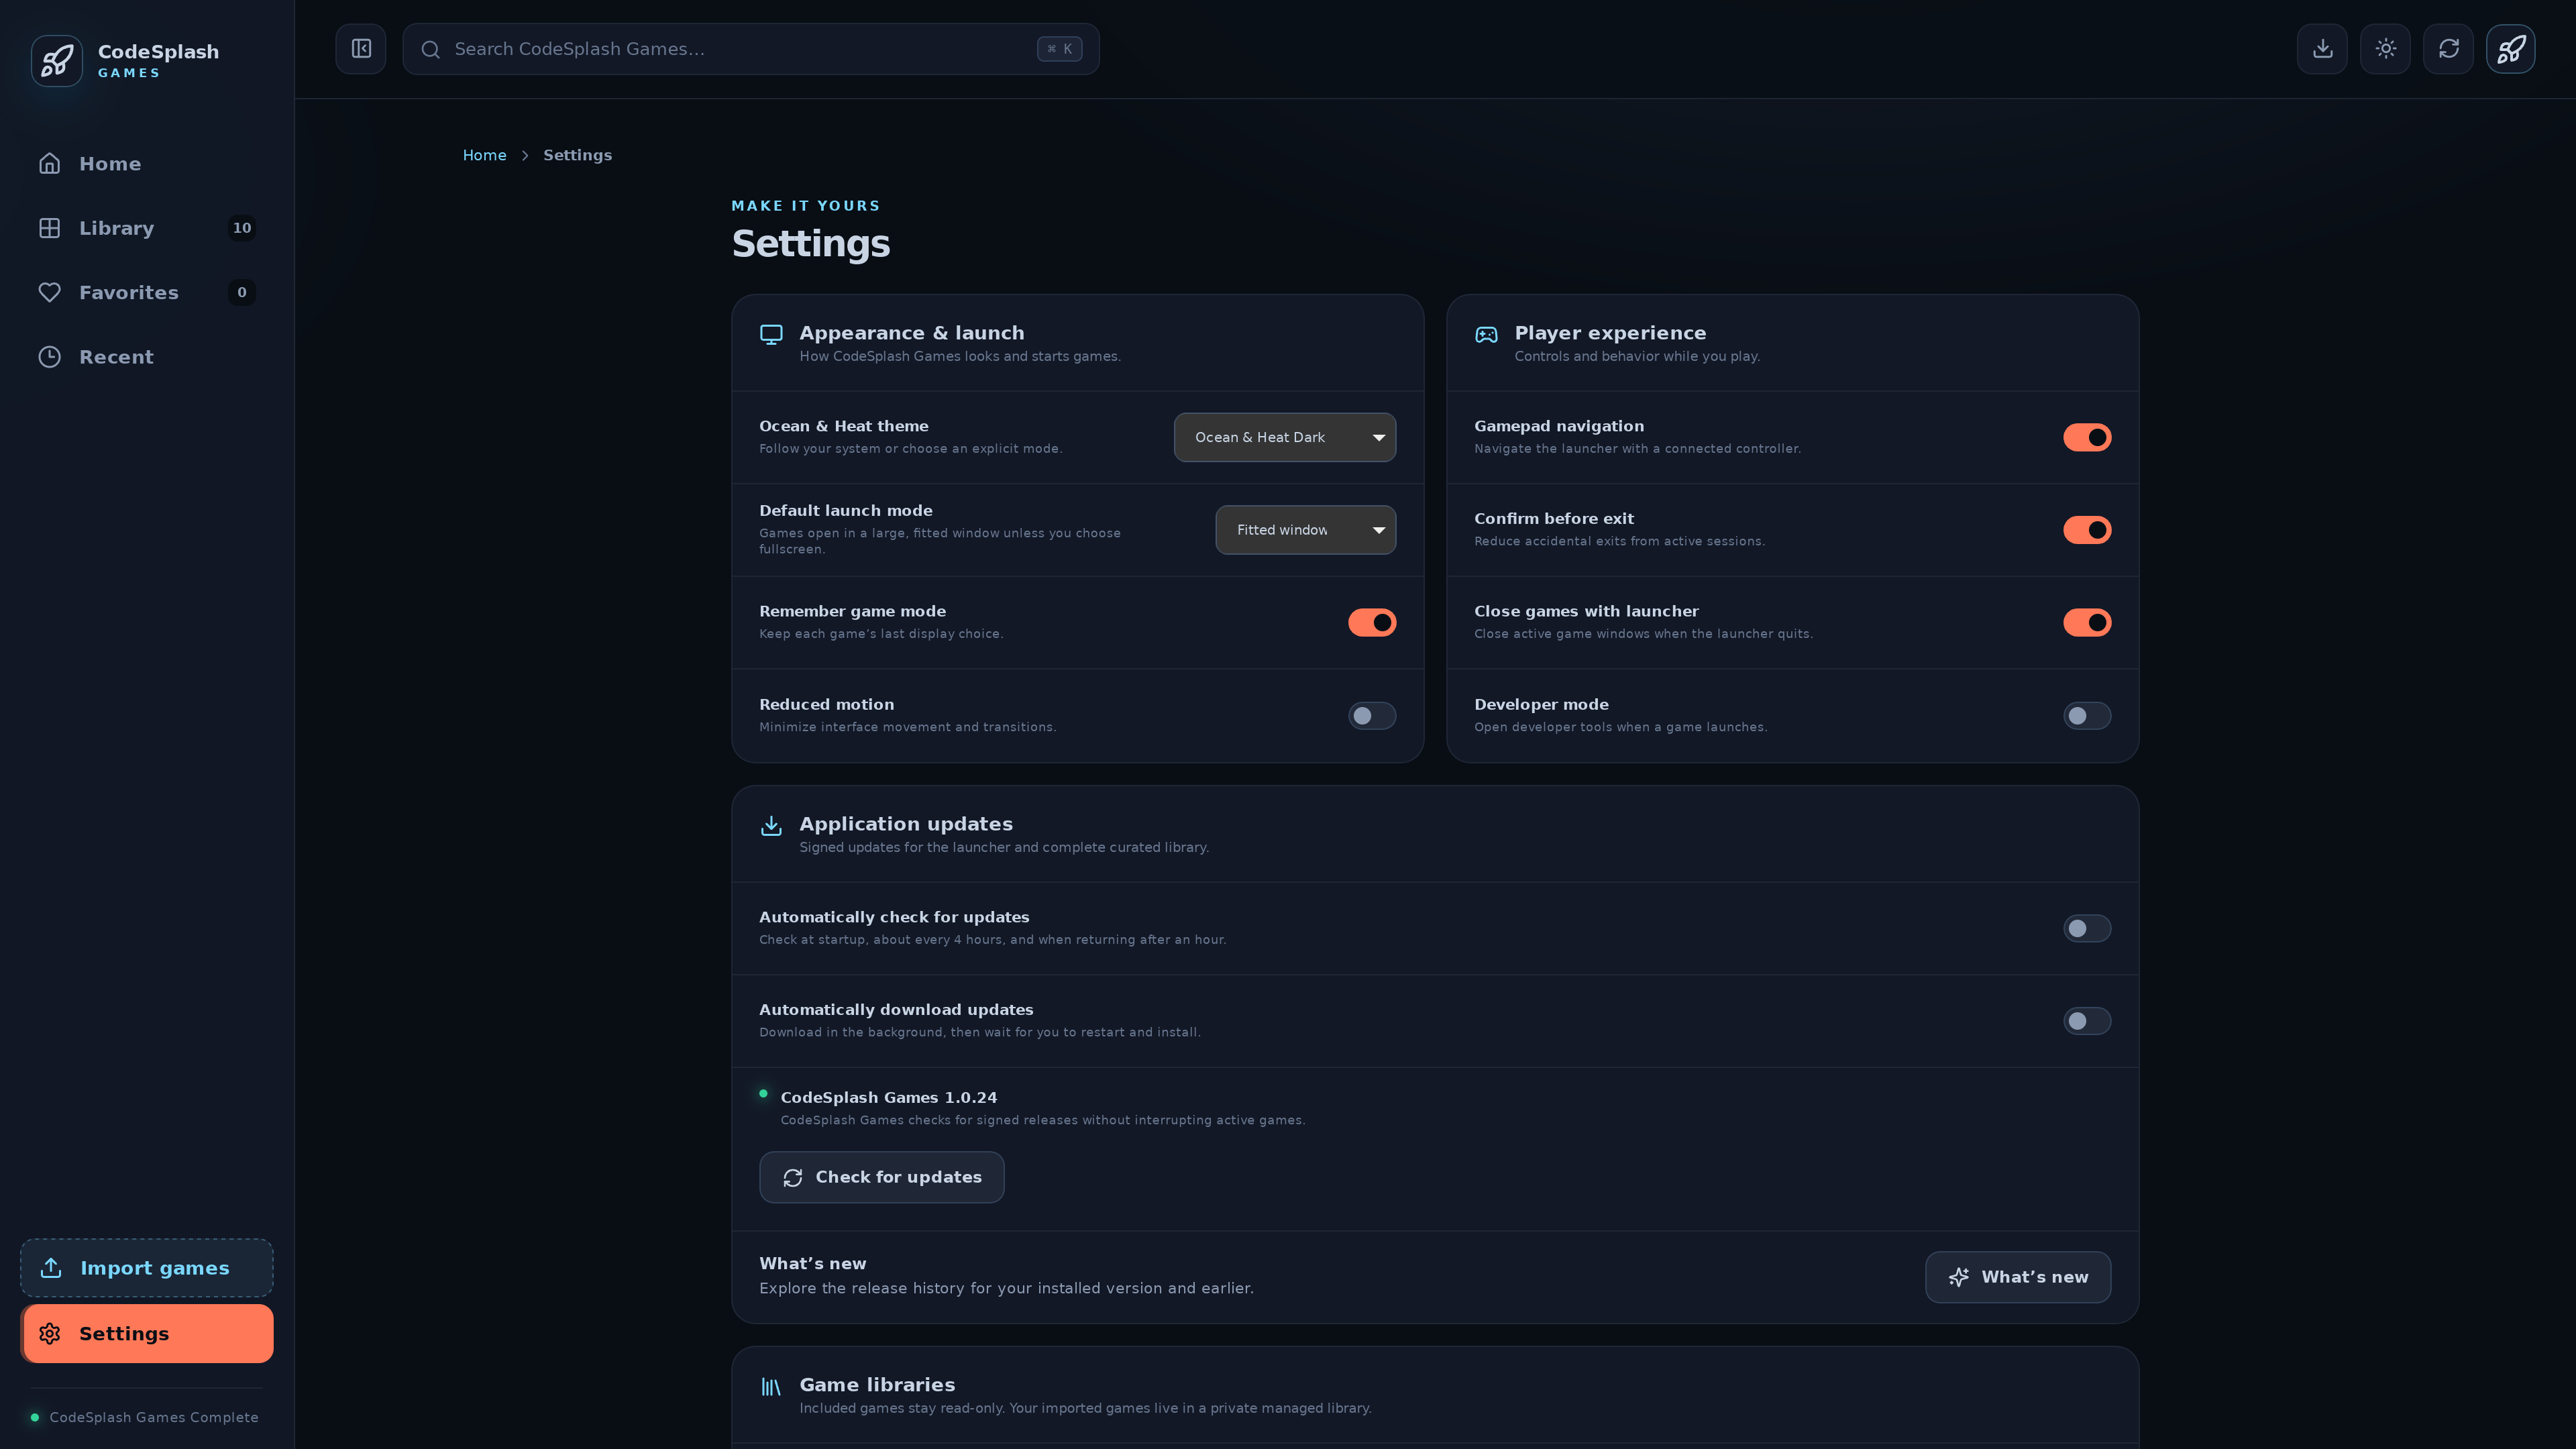The width and height of the screenshot is (2576, 1449).
Task: Click the Game libraries heading
Action: 877,1385
